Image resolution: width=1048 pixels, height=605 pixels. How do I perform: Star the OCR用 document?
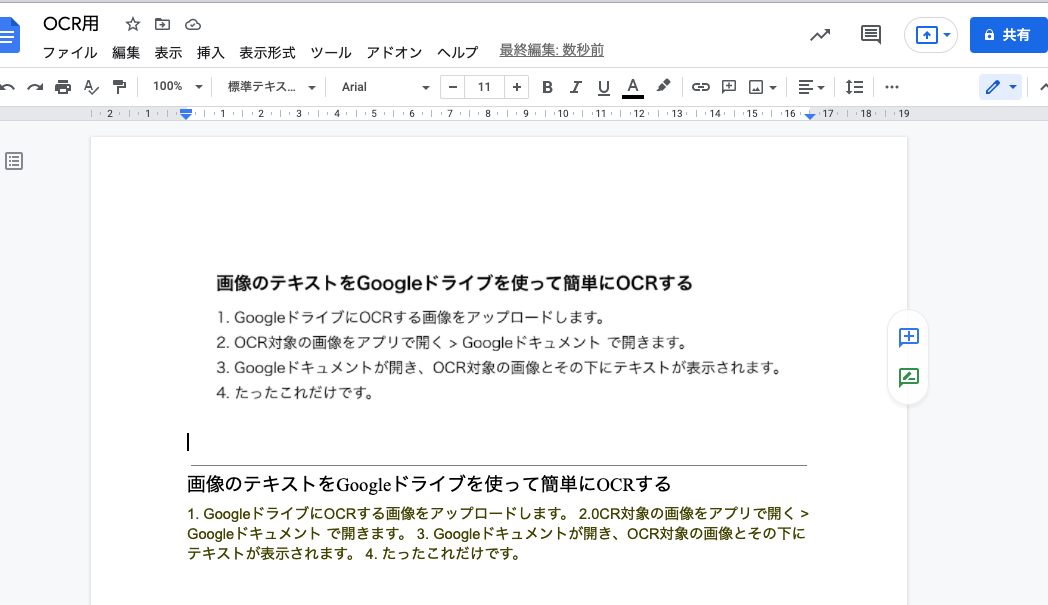(133, 25)
